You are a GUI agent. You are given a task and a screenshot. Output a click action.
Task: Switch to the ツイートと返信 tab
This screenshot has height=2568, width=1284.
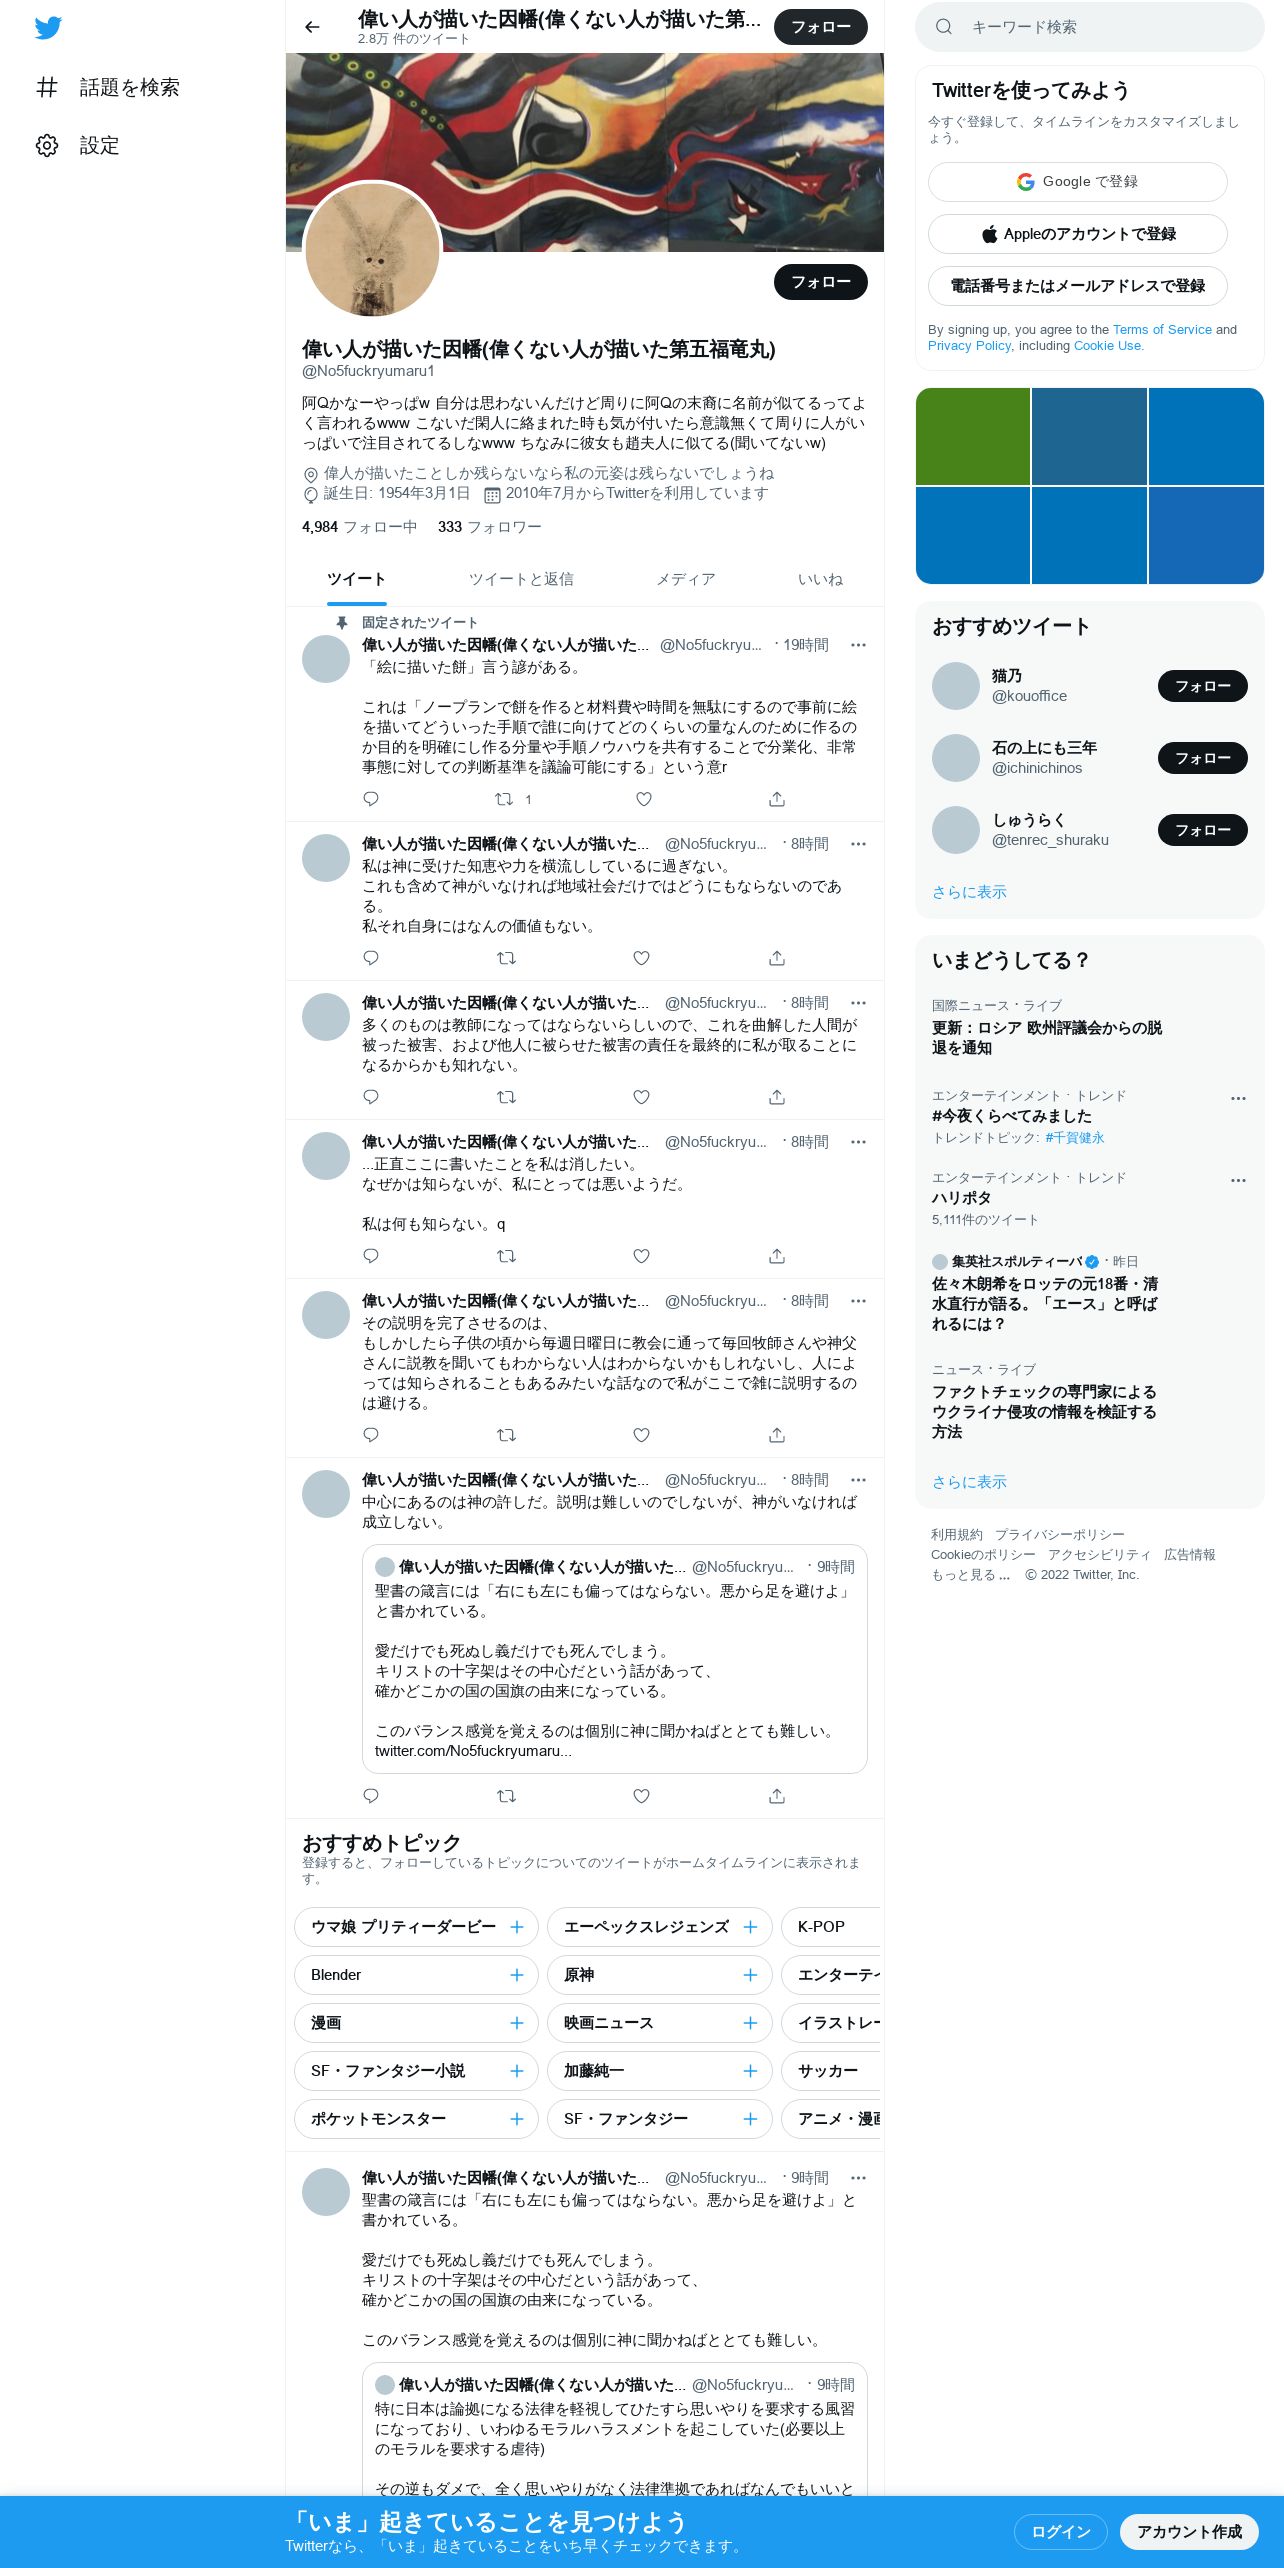click(521, 580)
